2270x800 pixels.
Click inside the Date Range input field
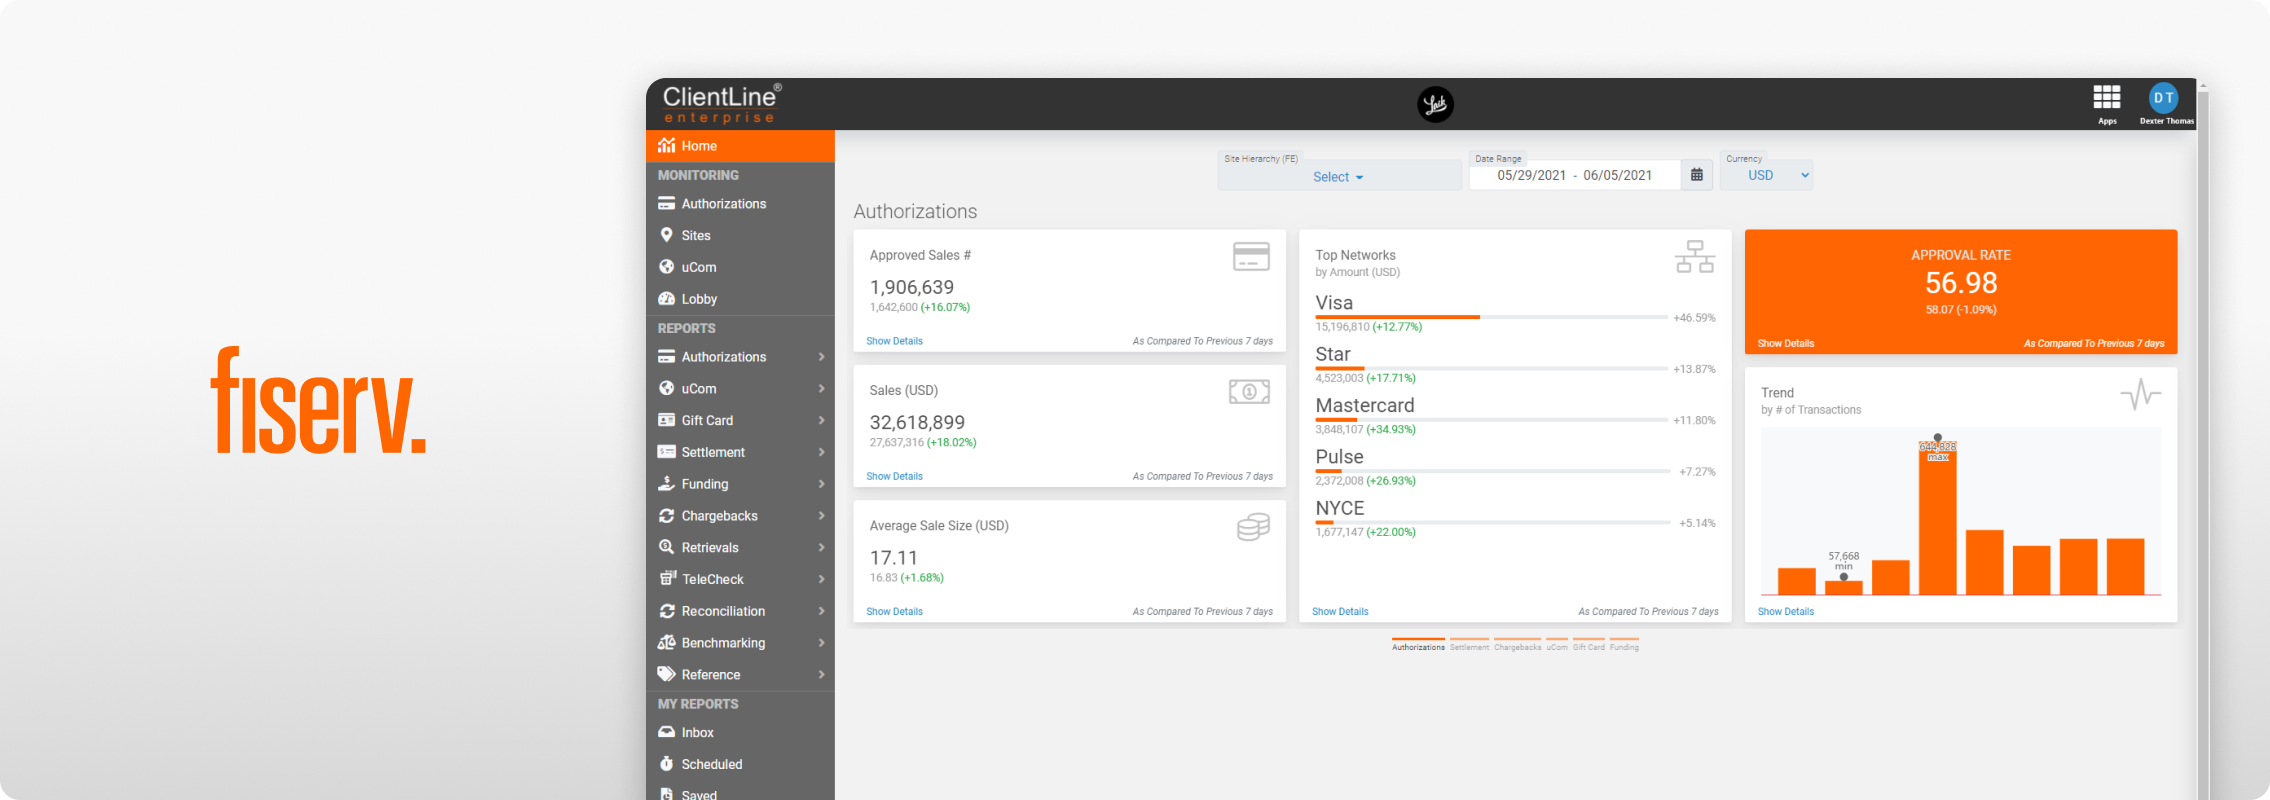point(1575,175)
